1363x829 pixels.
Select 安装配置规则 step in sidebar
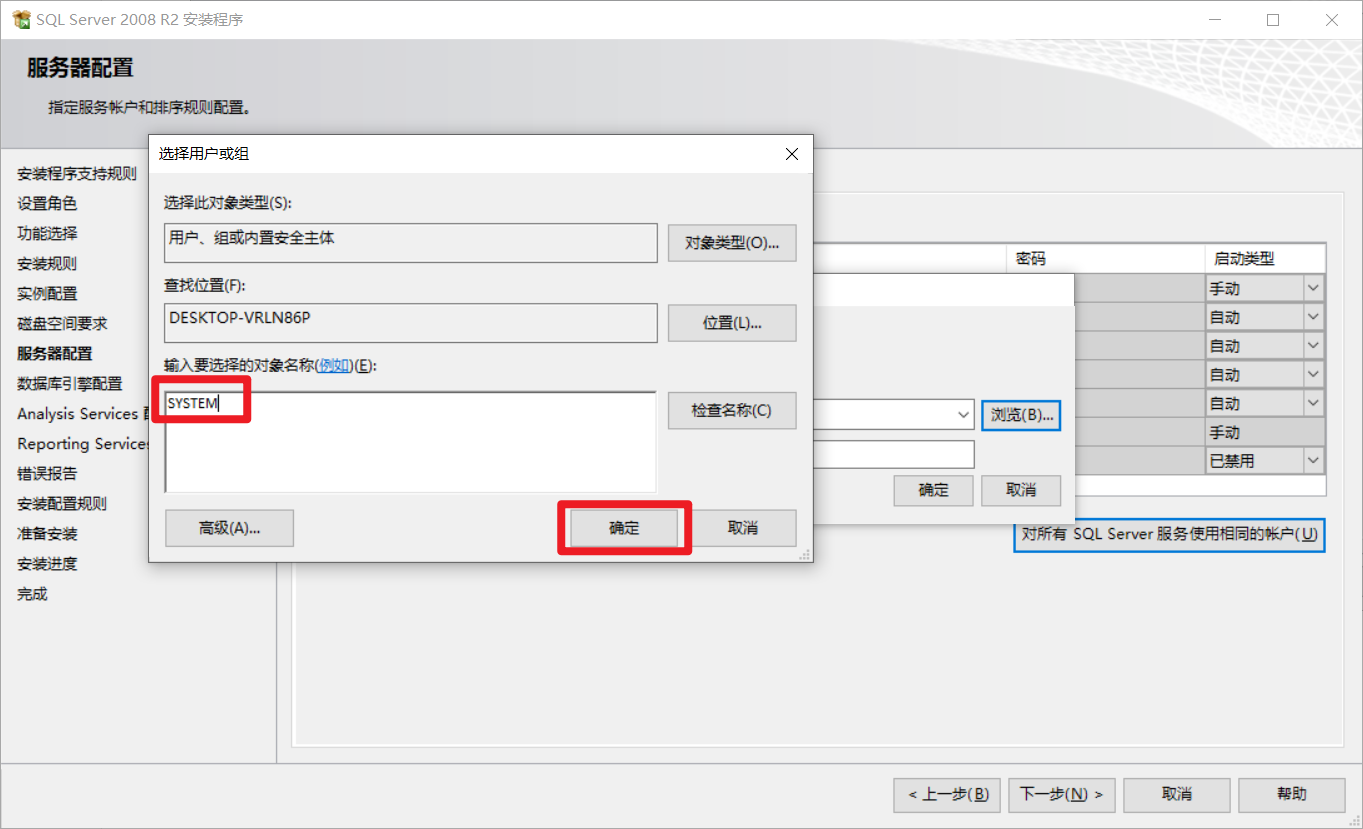pos(62,503)
